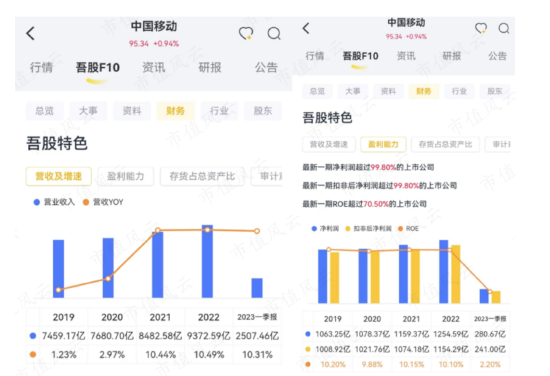Select 吾股F10 tab in right screen
The height and width of the screenshot is (376, 550).
click(x=361, y=56)
